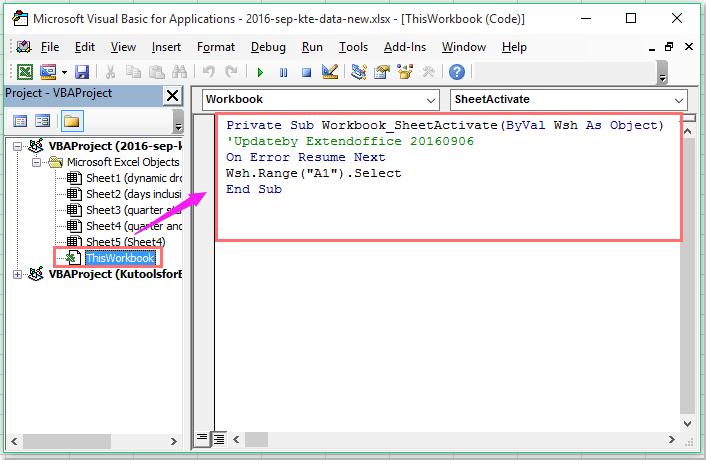Screen dimensions: 706x460
Task: Open the Add-Ins menu
Action: pos(405,47)
